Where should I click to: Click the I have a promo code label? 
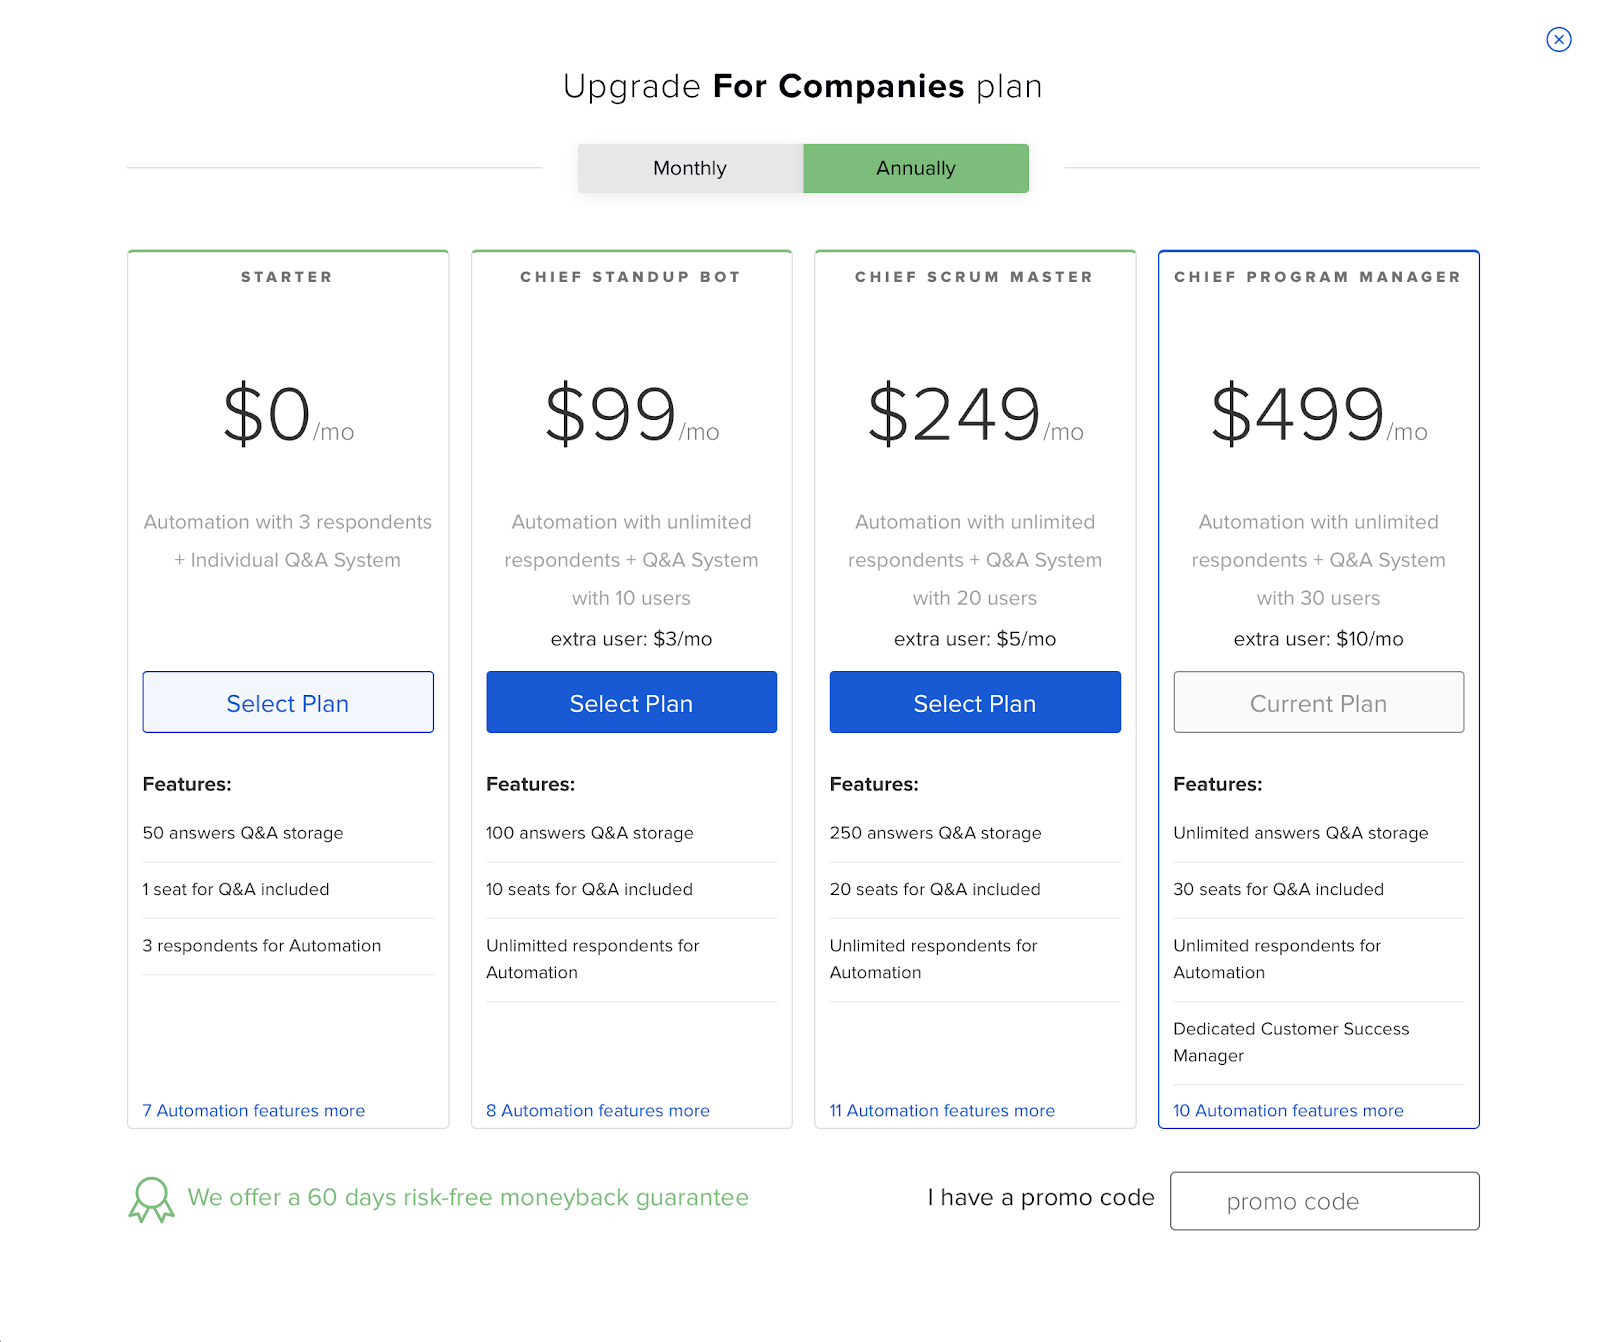coord(1040,1197)
